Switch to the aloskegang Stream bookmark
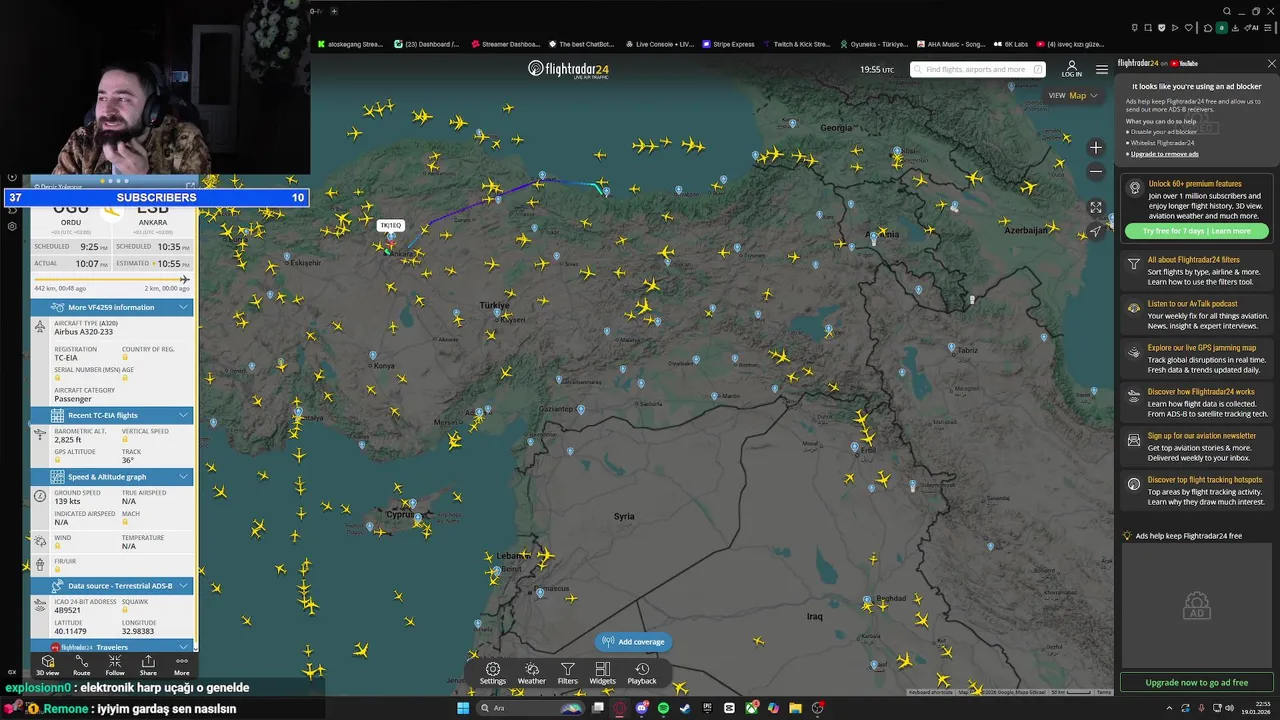1280x720 pixels. coord(350,44)
